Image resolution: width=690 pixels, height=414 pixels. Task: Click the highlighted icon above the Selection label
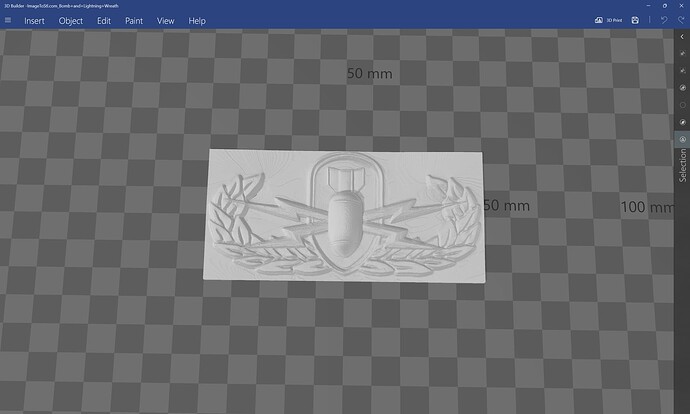[x=682, y=139]
